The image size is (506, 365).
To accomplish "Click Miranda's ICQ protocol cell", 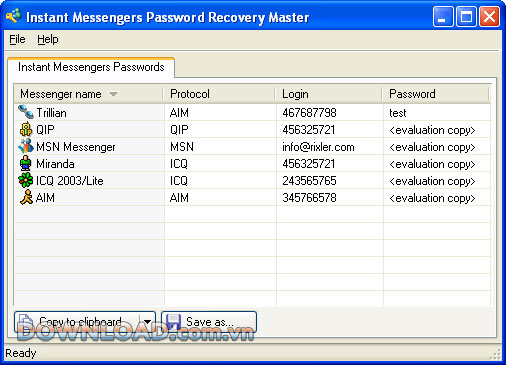I will pyautogui.click(x=179, y=164).
